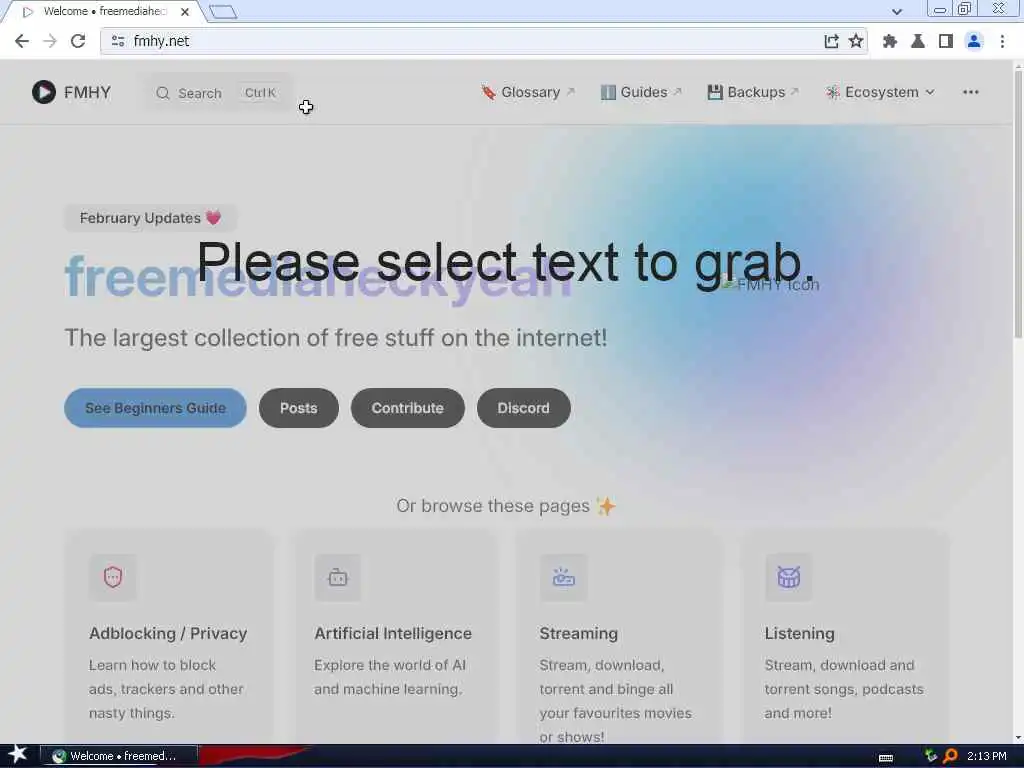Open the Guides nav link
Screen dimensions: 1024x768
(641, 92)
